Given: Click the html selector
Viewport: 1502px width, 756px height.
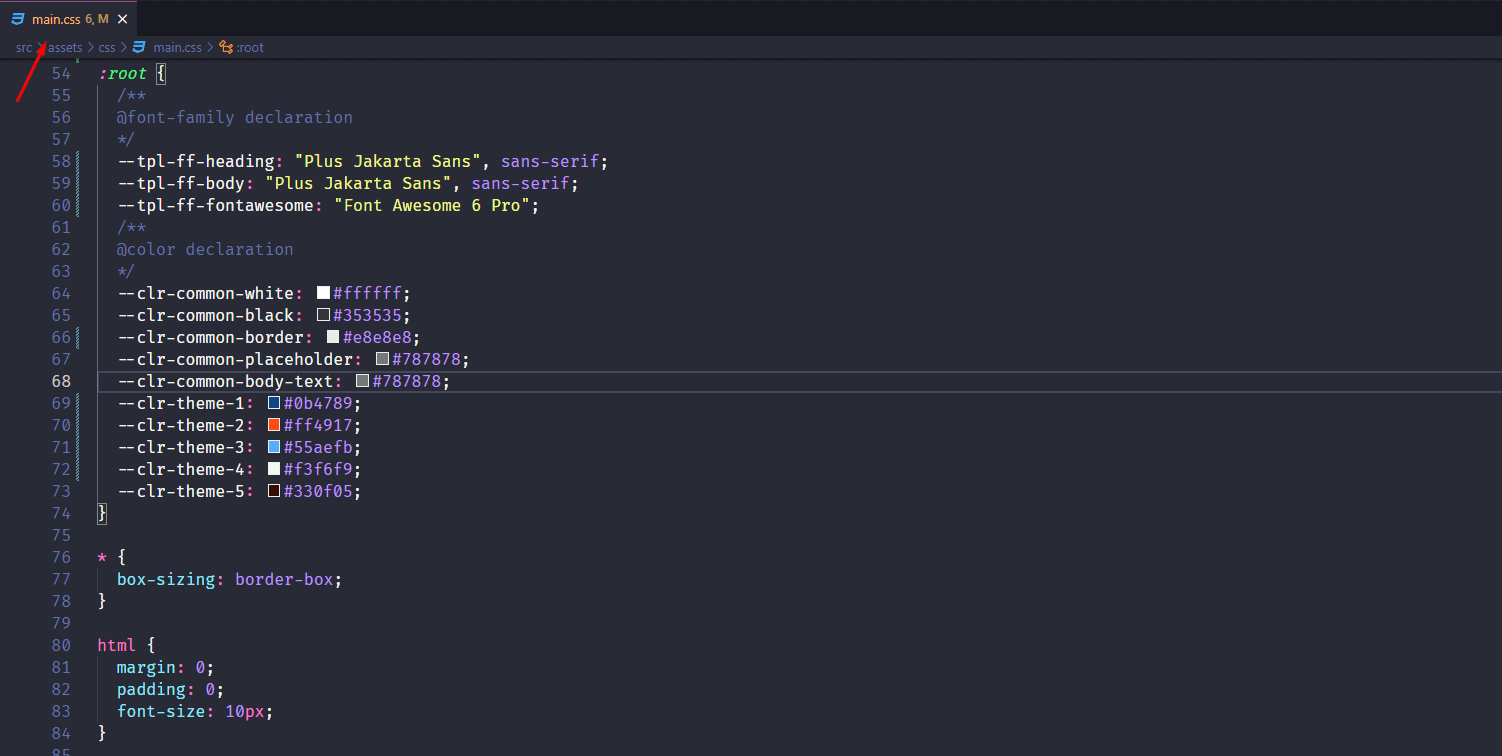Looking at the screenshot, I should pos(117,645).
